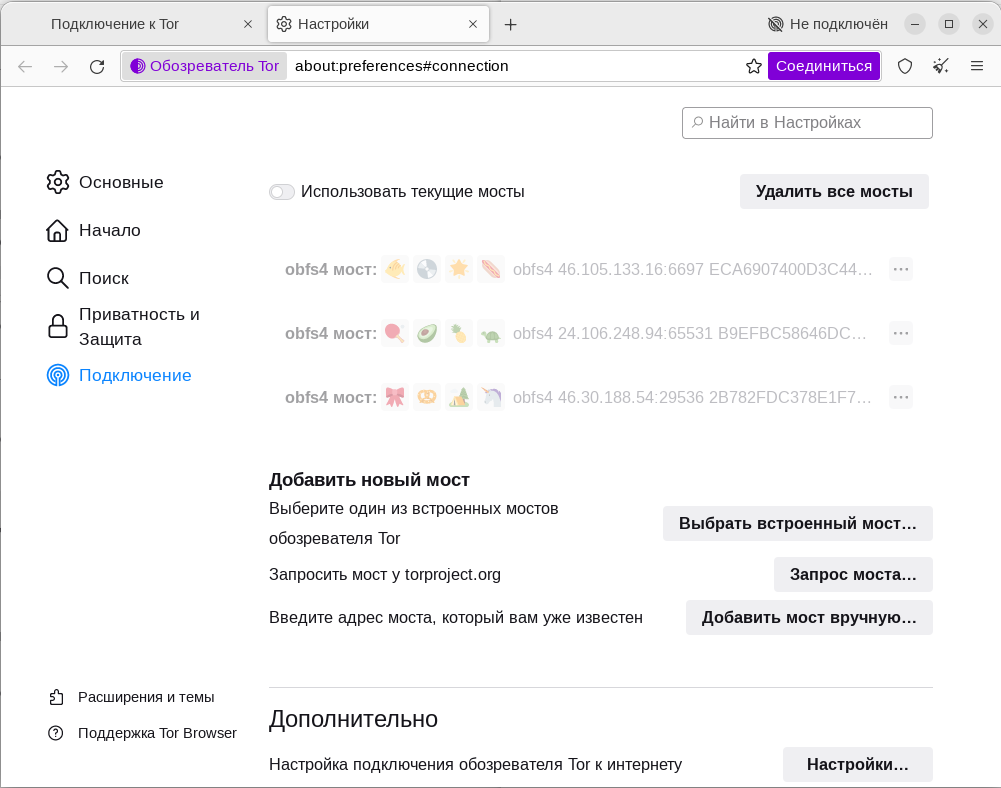The image size is (1001, 788).
Task: Click the obfs4 24.106.248.94:65531 bridge text
Action: click(689, 333)
